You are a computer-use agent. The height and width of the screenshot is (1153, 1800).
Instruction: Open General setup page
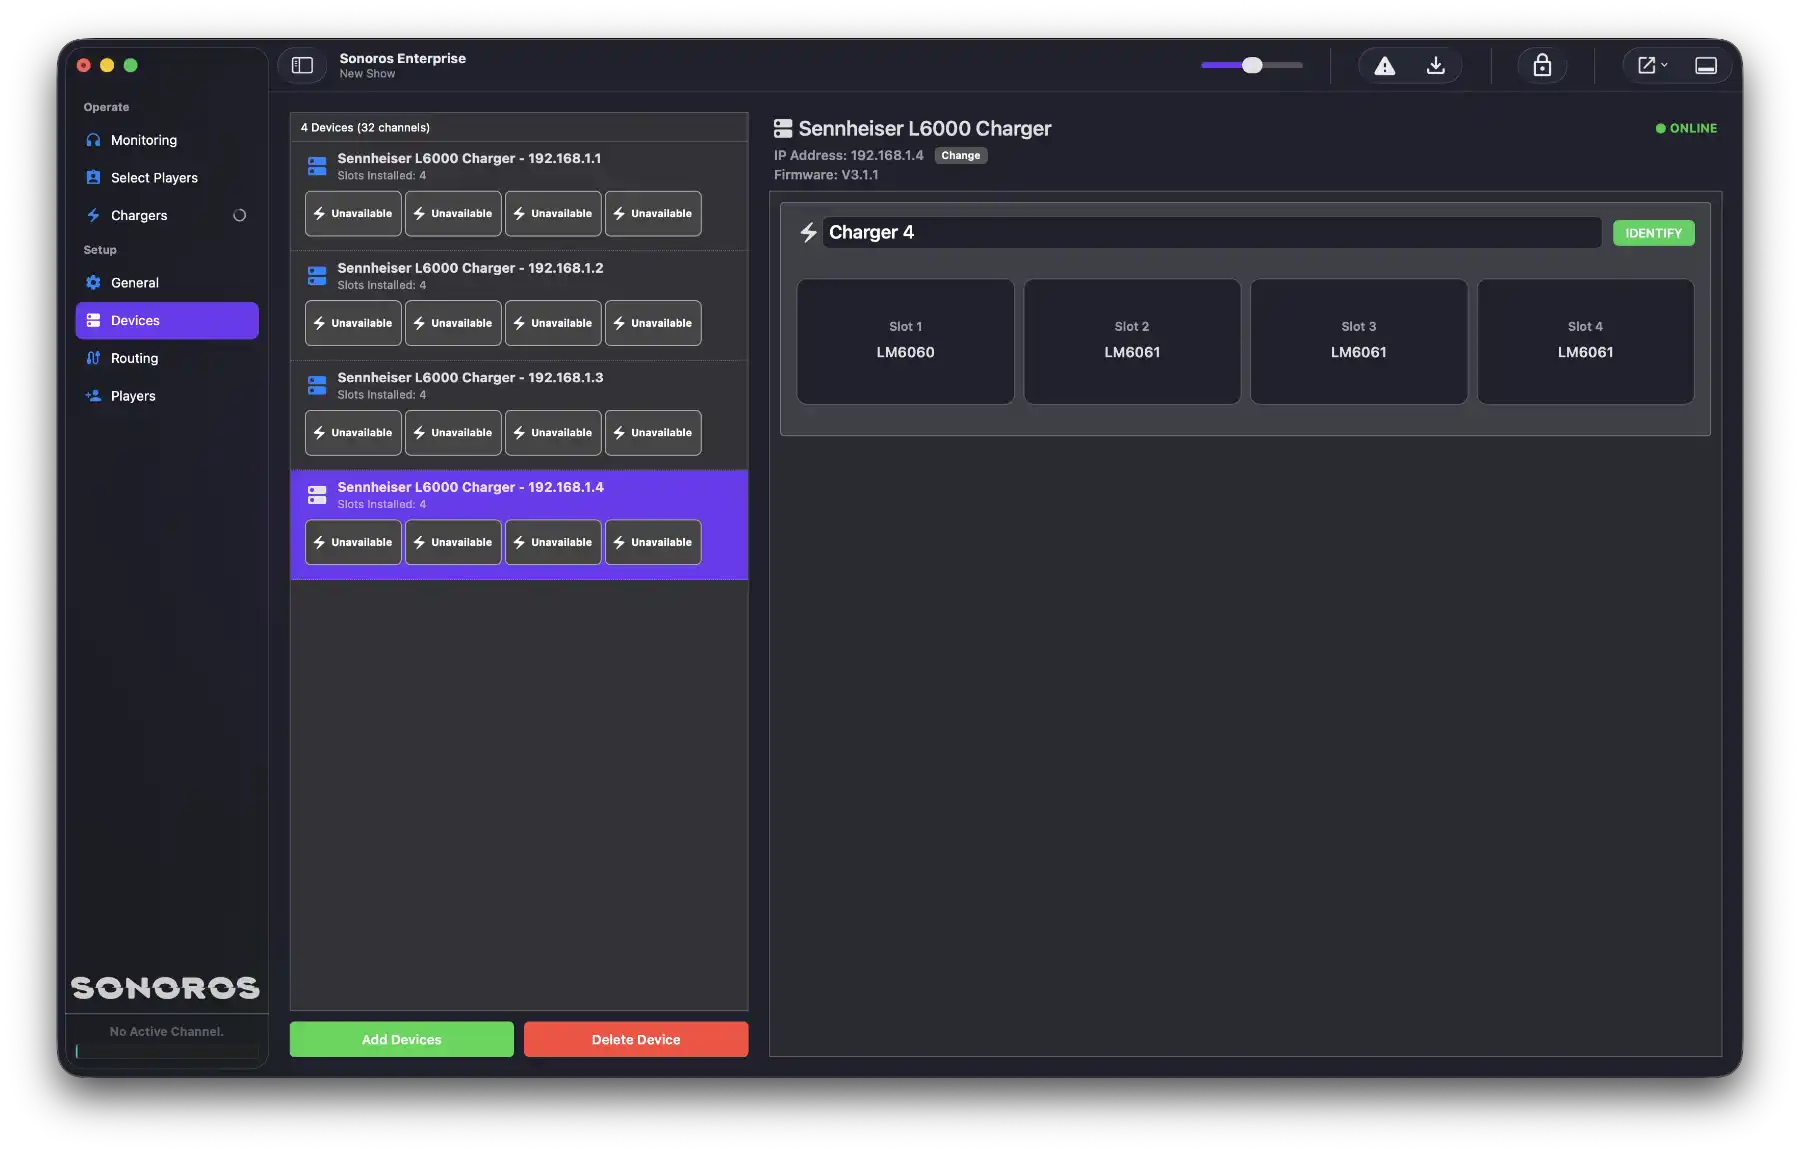click(x=167, y=283)
